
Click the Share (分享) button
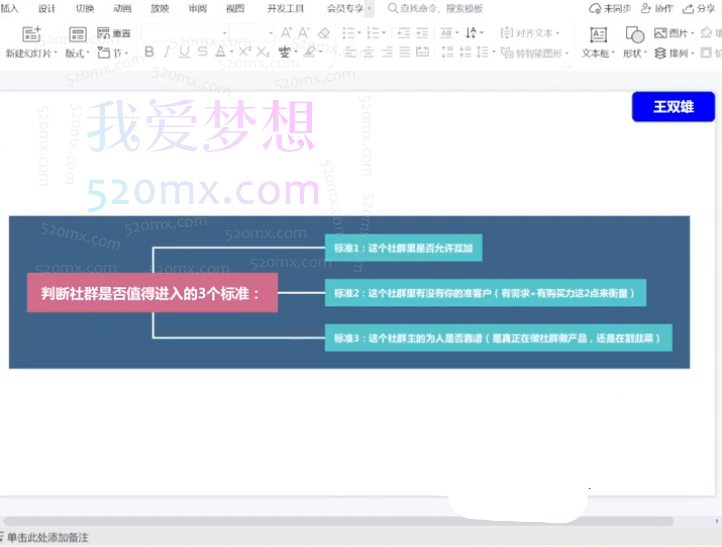click(x=699, y=8)
